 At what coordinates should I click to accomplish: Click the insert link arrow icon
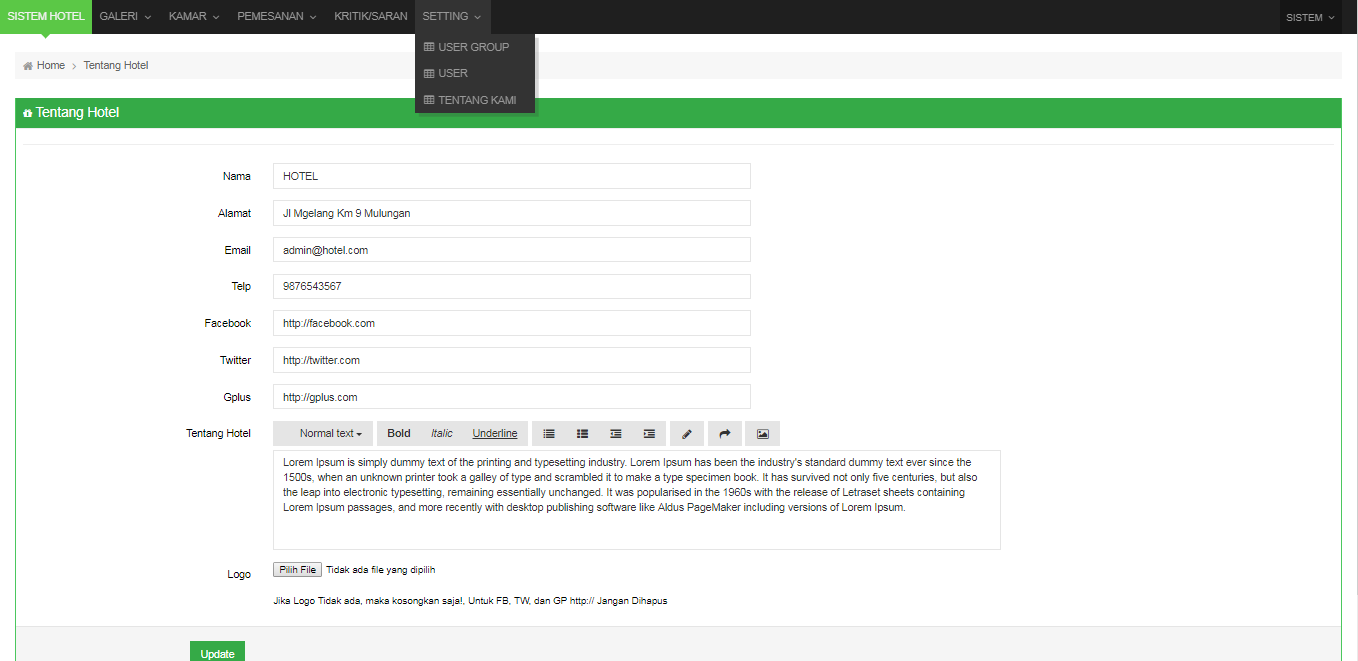click(x=725, y=433)
